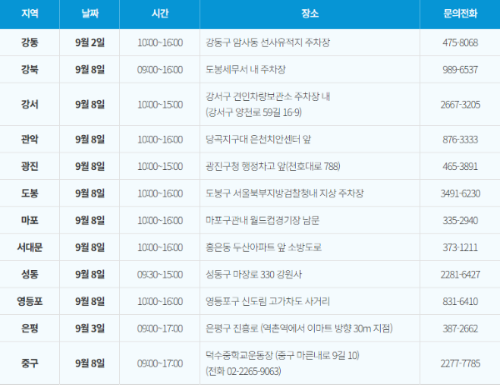
Task: Click phone number 2281-6427
Action: [460, 274]
